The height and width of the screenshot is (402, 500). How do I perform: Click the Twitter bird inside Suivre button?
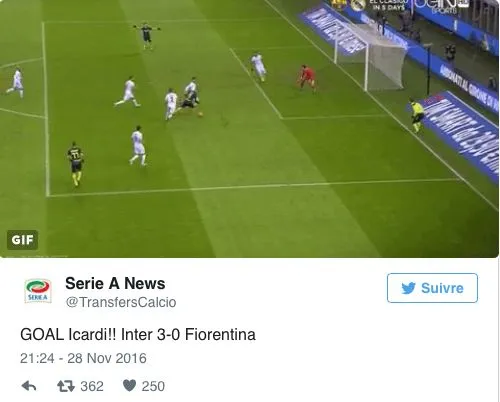point(409,288)
